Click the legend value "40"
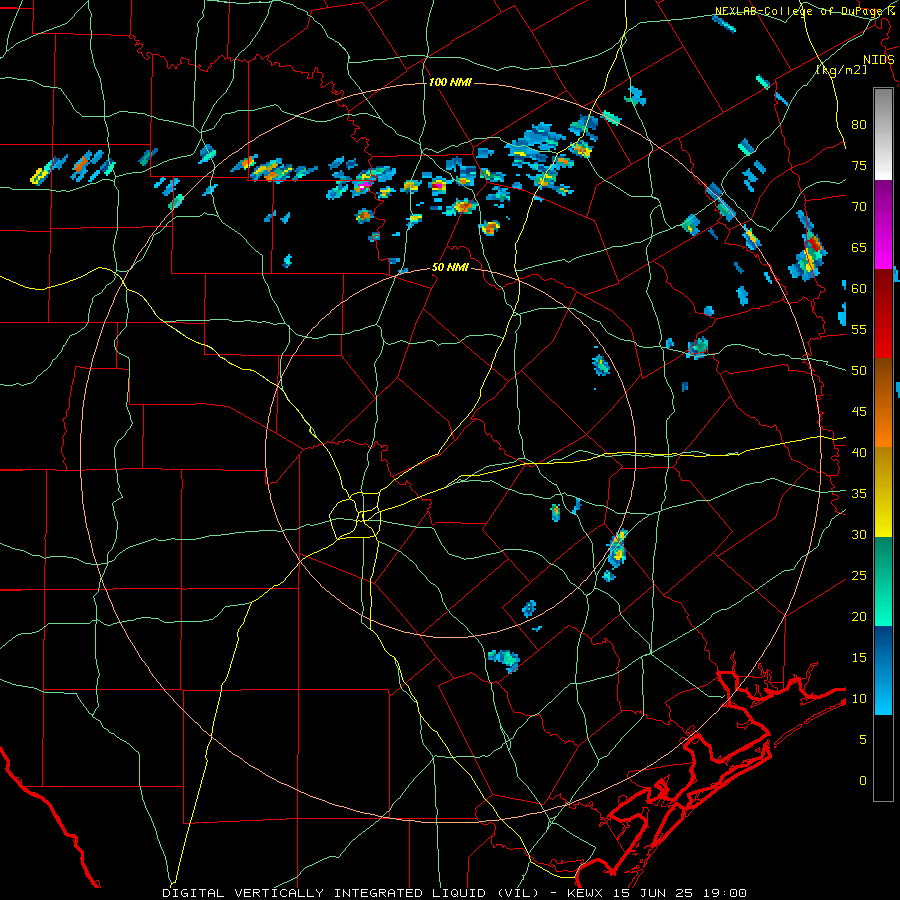Viewport: 900px width, 900px height. [859, 452]
